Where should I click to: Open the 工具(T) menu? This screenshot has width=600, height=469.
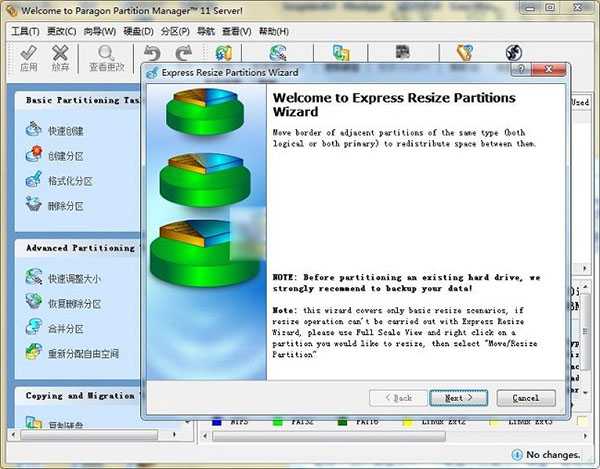(x=24, y=31)
